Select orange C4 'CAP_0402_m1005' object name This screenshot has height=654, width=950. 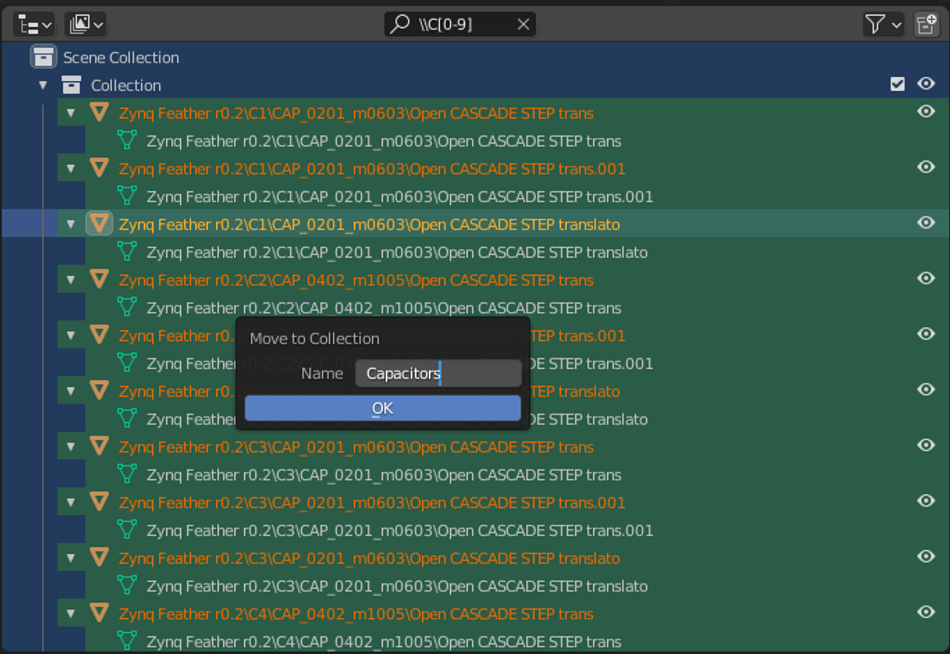tap(356, 614)
